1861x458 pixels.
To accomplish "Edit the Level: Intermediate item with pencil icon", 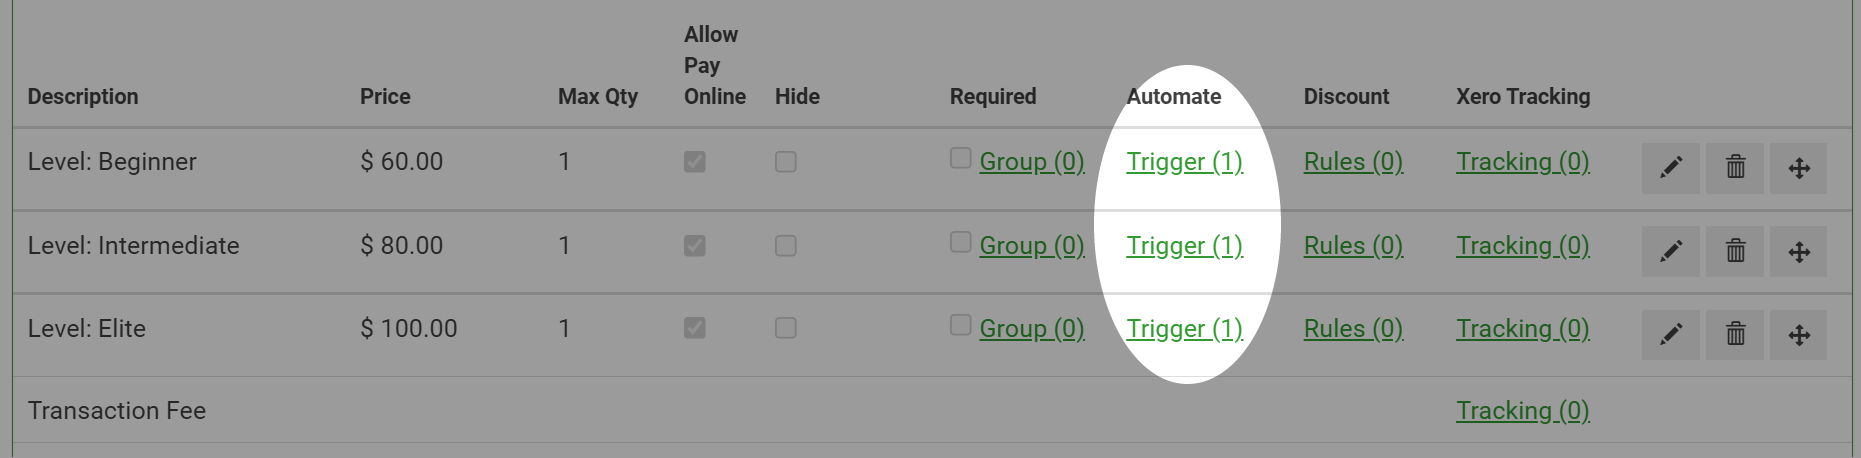I will click(1670, 251).
